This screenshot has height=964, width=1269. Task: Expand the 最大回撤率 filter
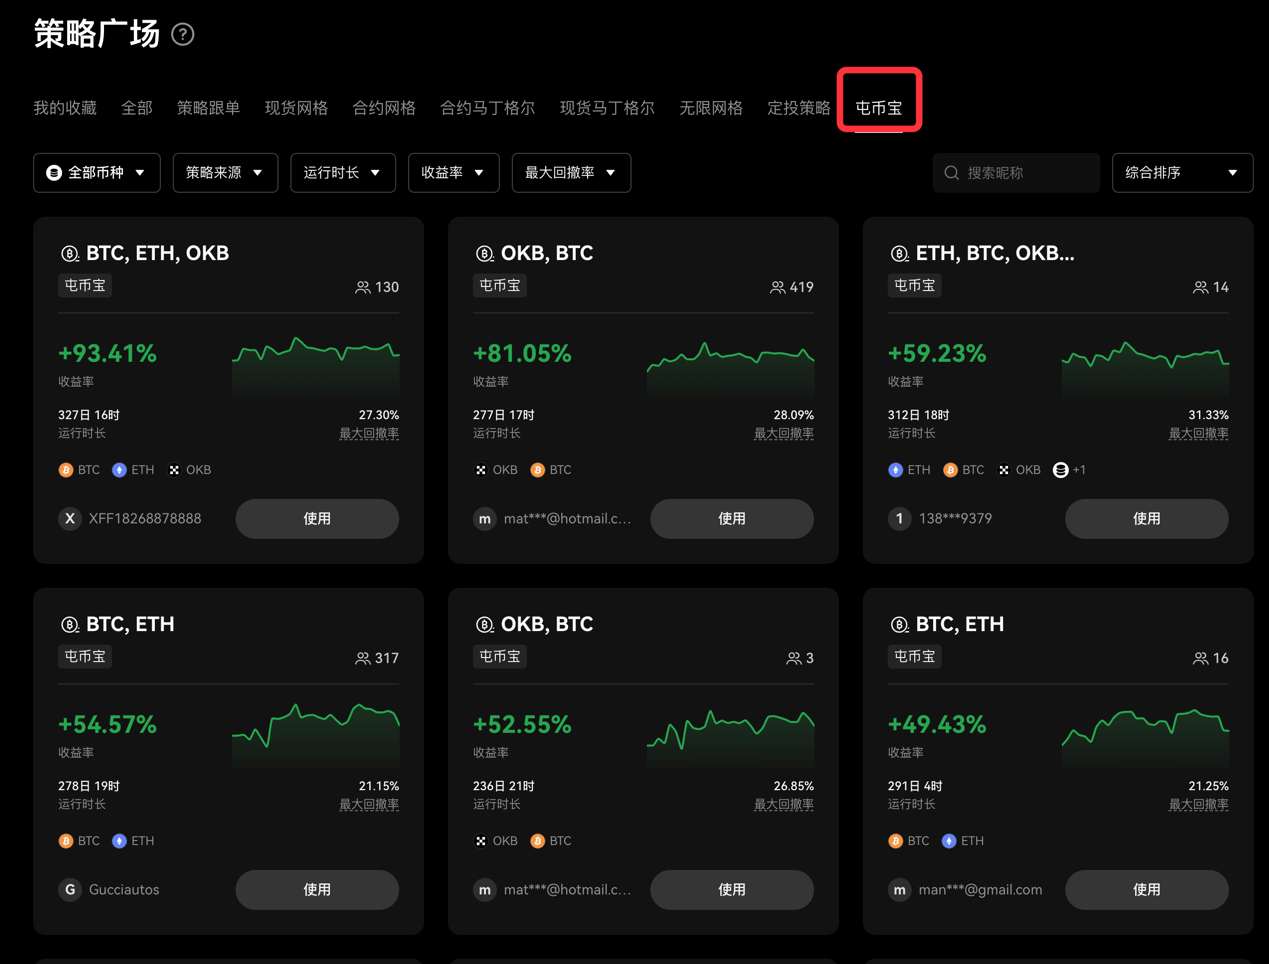click(571, 173)
